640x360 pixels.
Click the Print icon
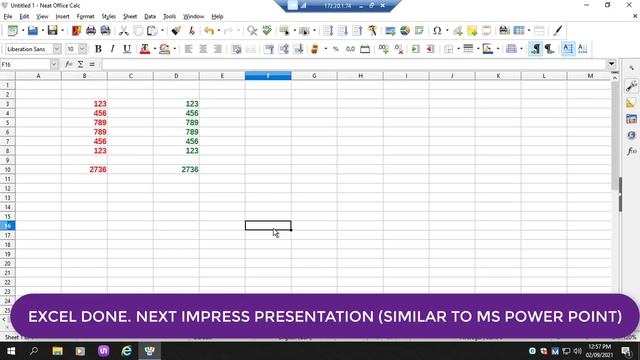pos(91,31)
